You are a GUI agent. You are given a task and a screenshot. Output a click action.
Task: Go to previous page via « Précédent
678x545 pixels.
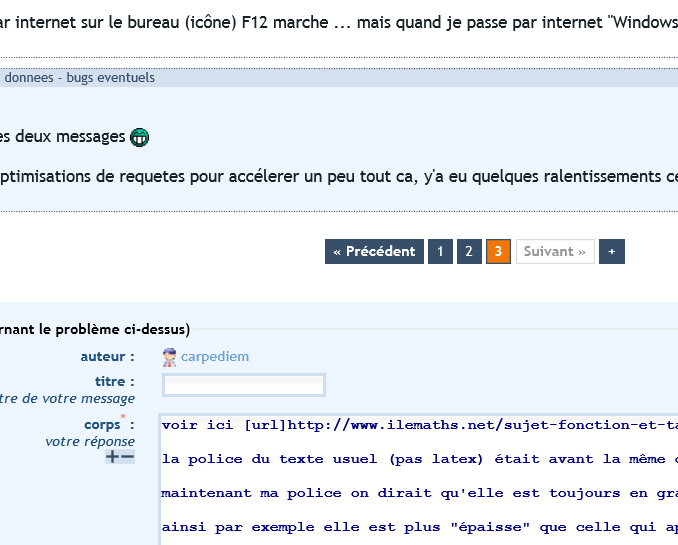(x=374, y=252)
